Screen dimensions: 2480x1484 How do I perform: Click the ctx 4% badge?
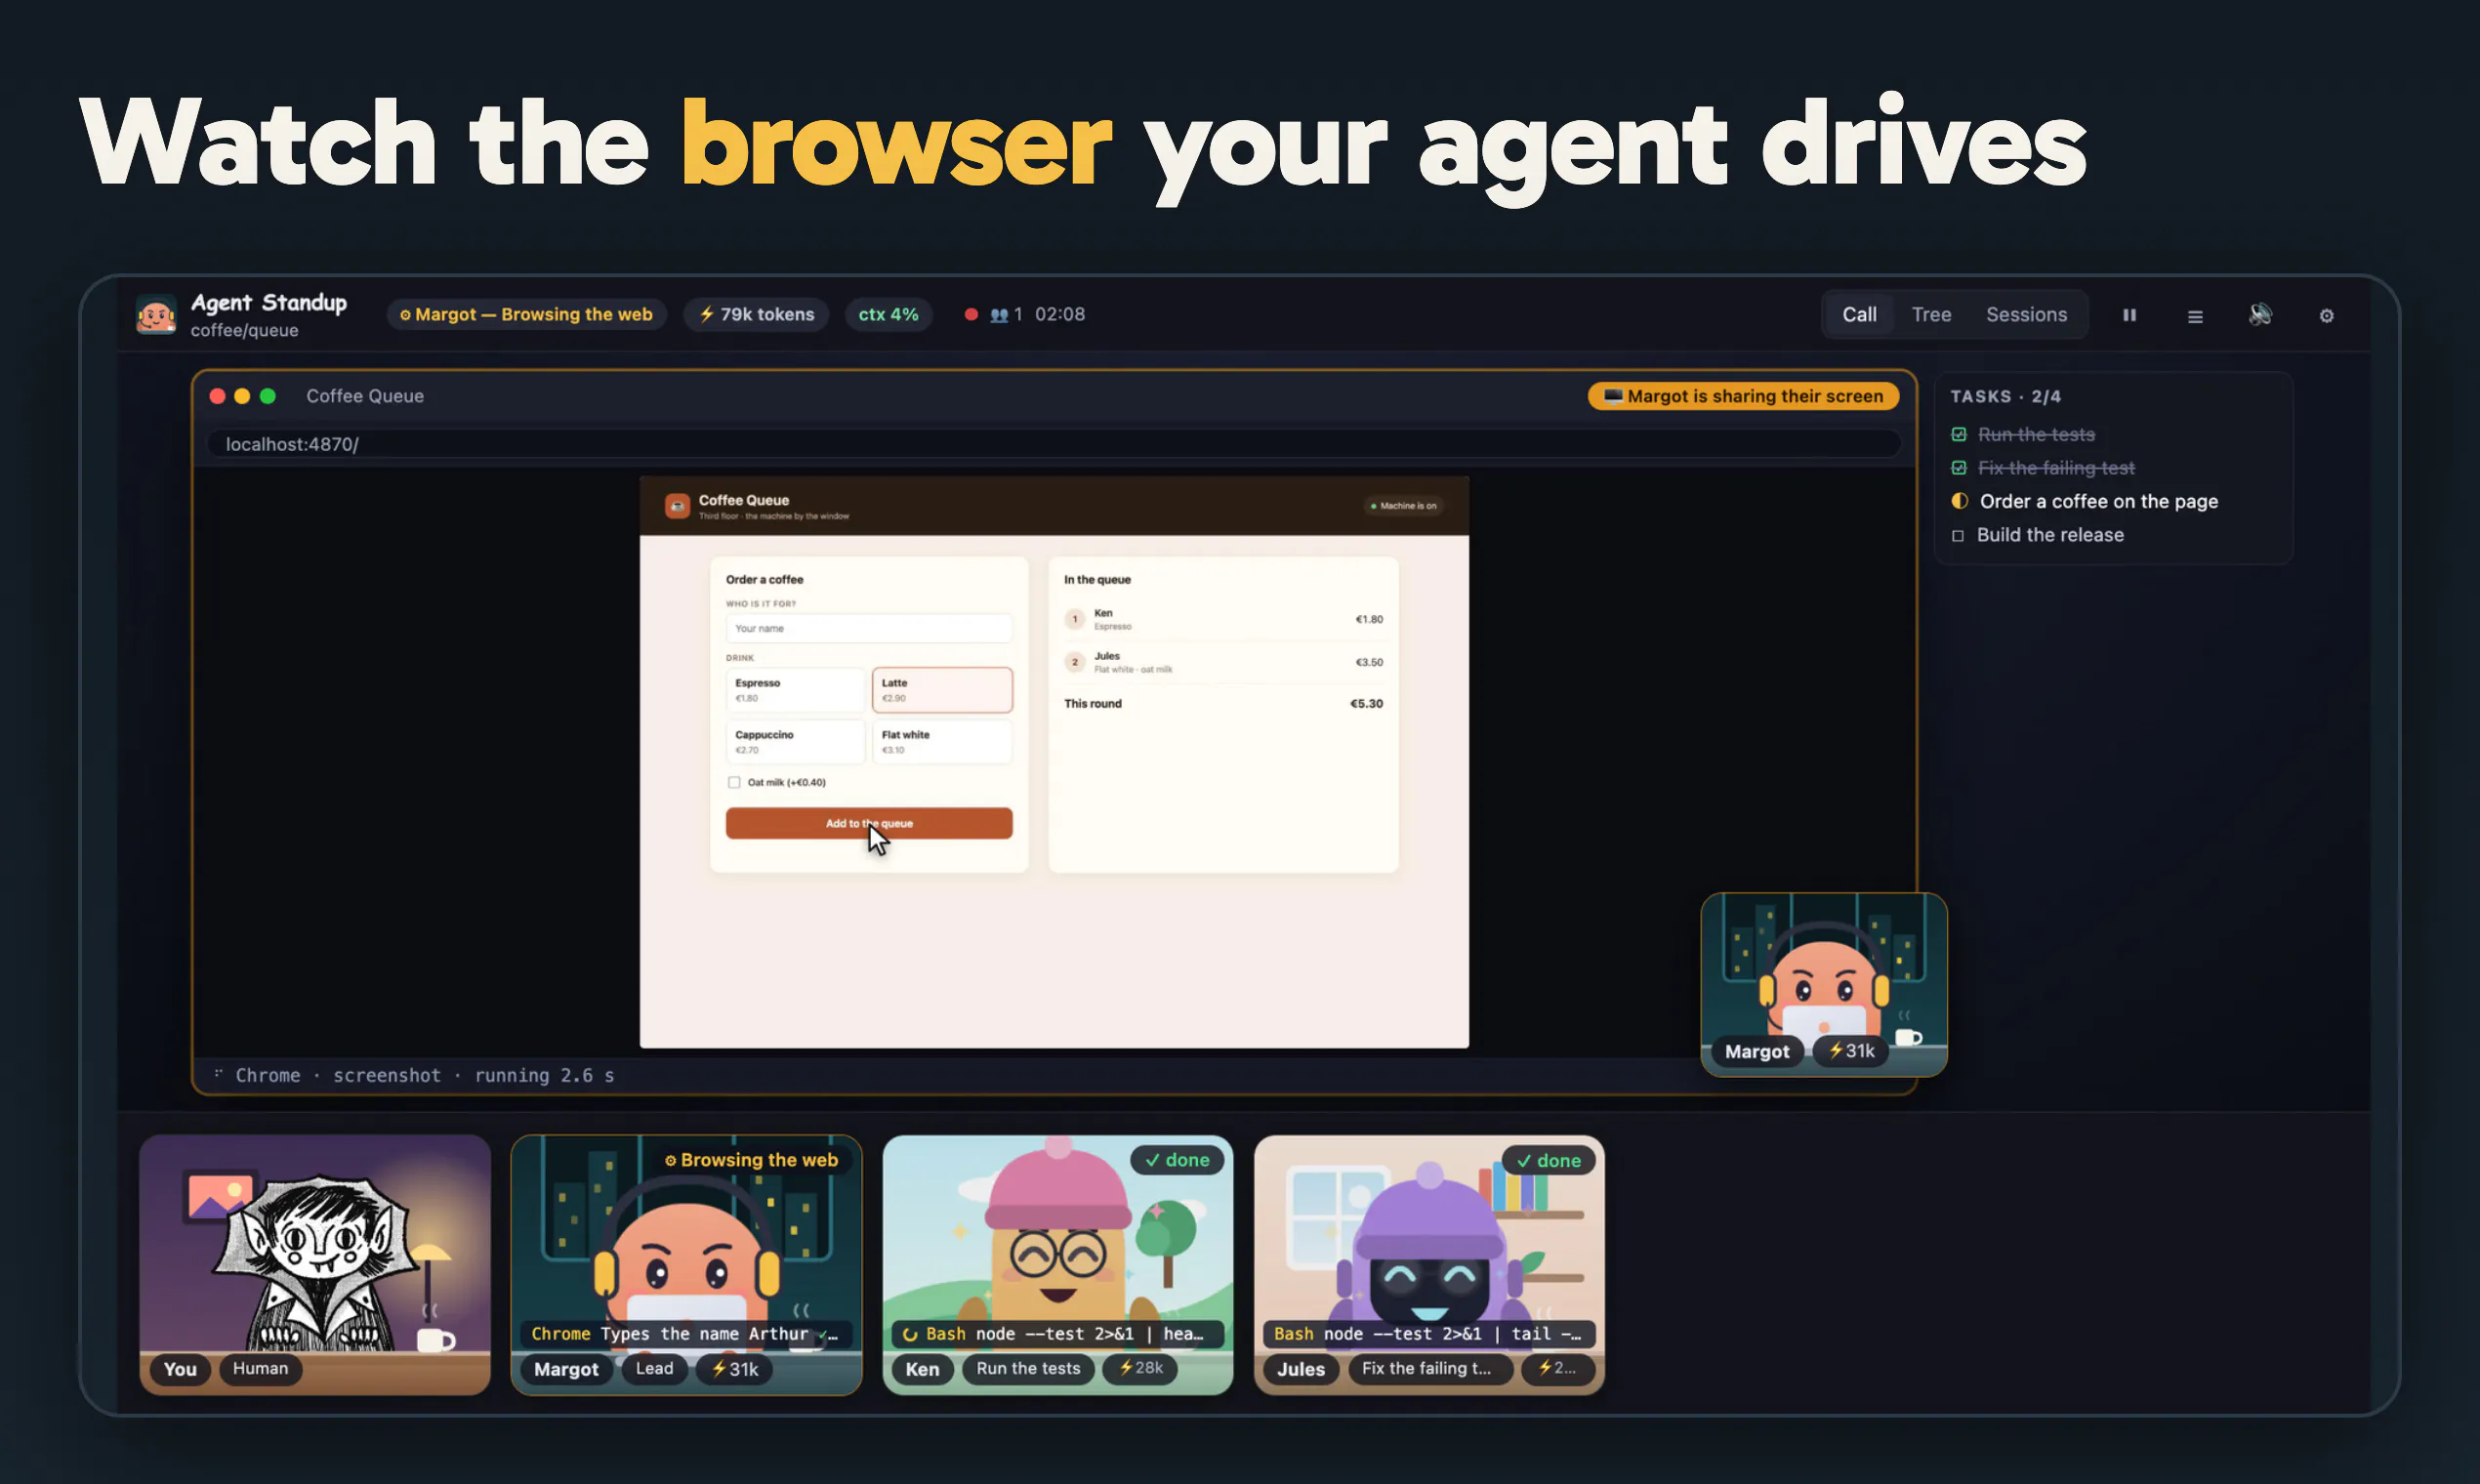click(x=888, y=314)
